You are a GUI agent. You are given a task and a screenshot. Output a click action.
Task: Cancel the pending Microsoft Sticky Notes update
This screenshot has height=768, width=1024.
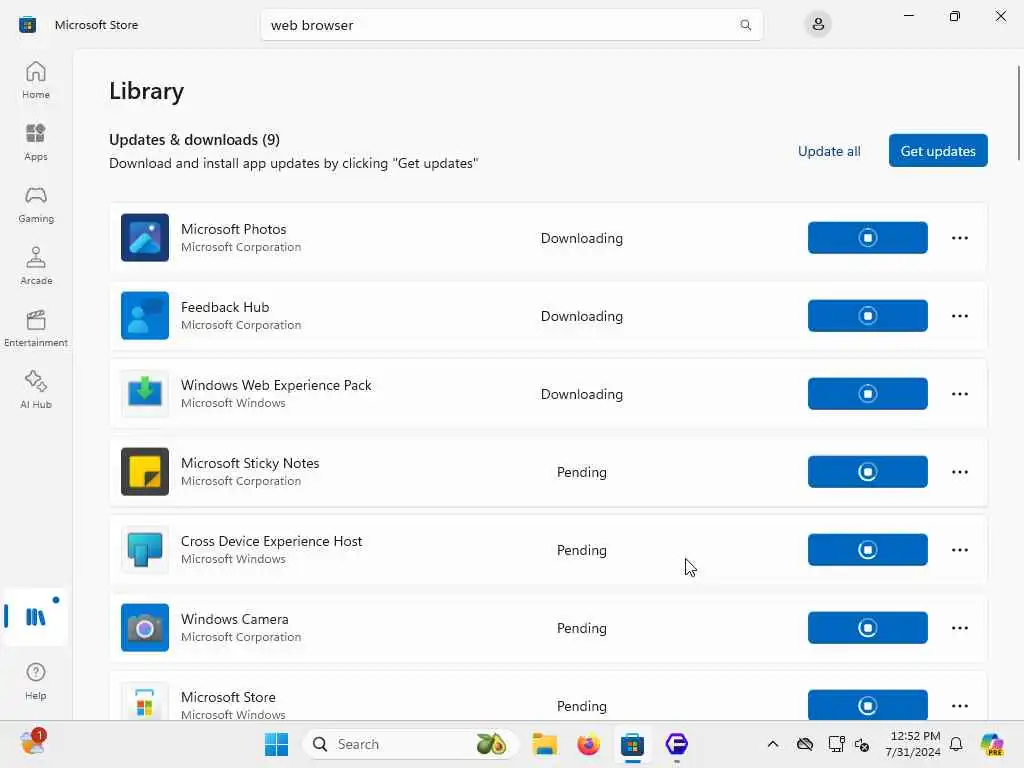click(x=867, y=472)
